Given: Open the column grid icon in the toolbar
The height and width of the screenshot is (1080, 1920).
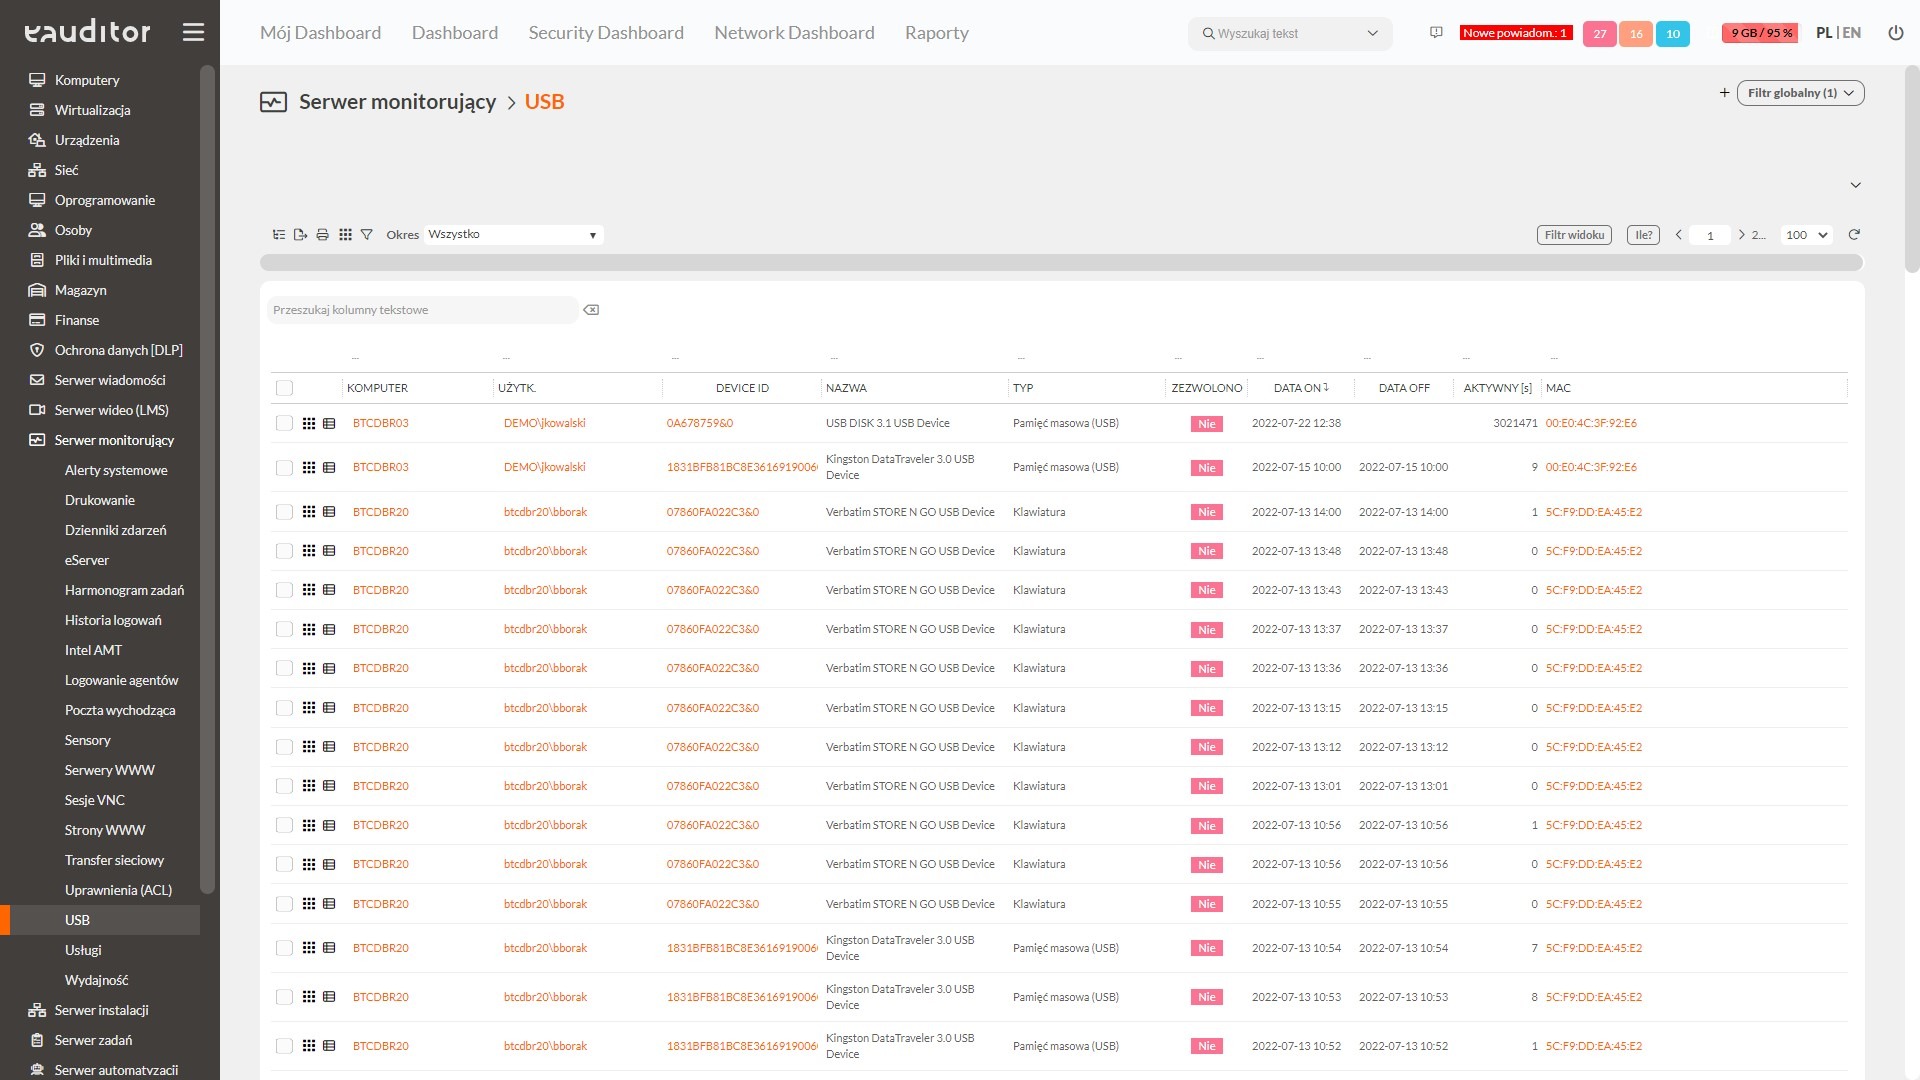Looking at the screenshot, I should [345, 235].
